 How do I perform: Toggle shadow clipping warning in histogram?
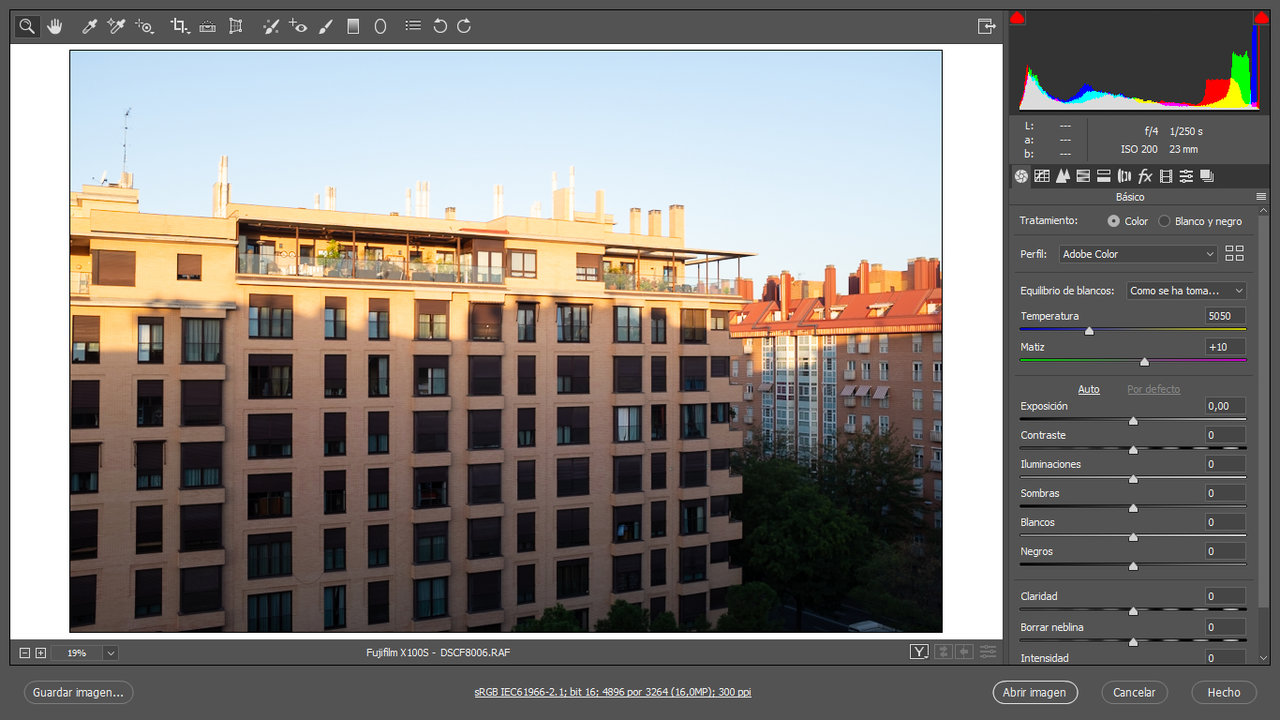[1017, 18]
